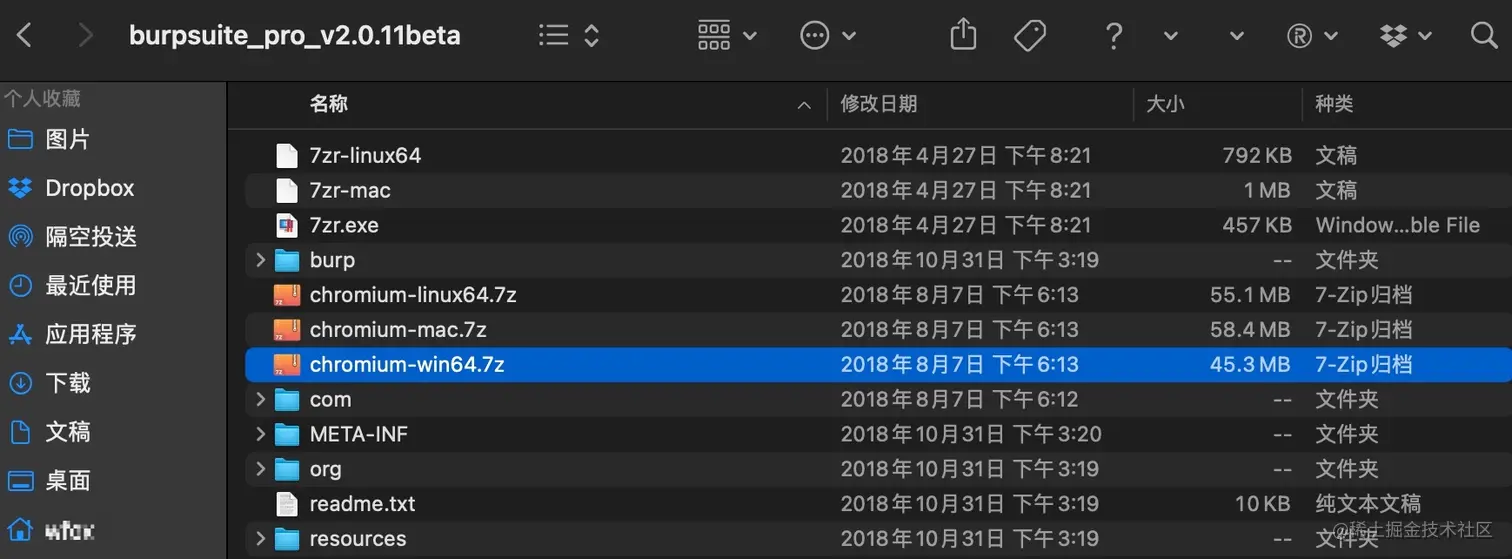Viewport: 1512px width, 559px height.
Task: Click the question mark help icon
Action: pos(1113,36)
